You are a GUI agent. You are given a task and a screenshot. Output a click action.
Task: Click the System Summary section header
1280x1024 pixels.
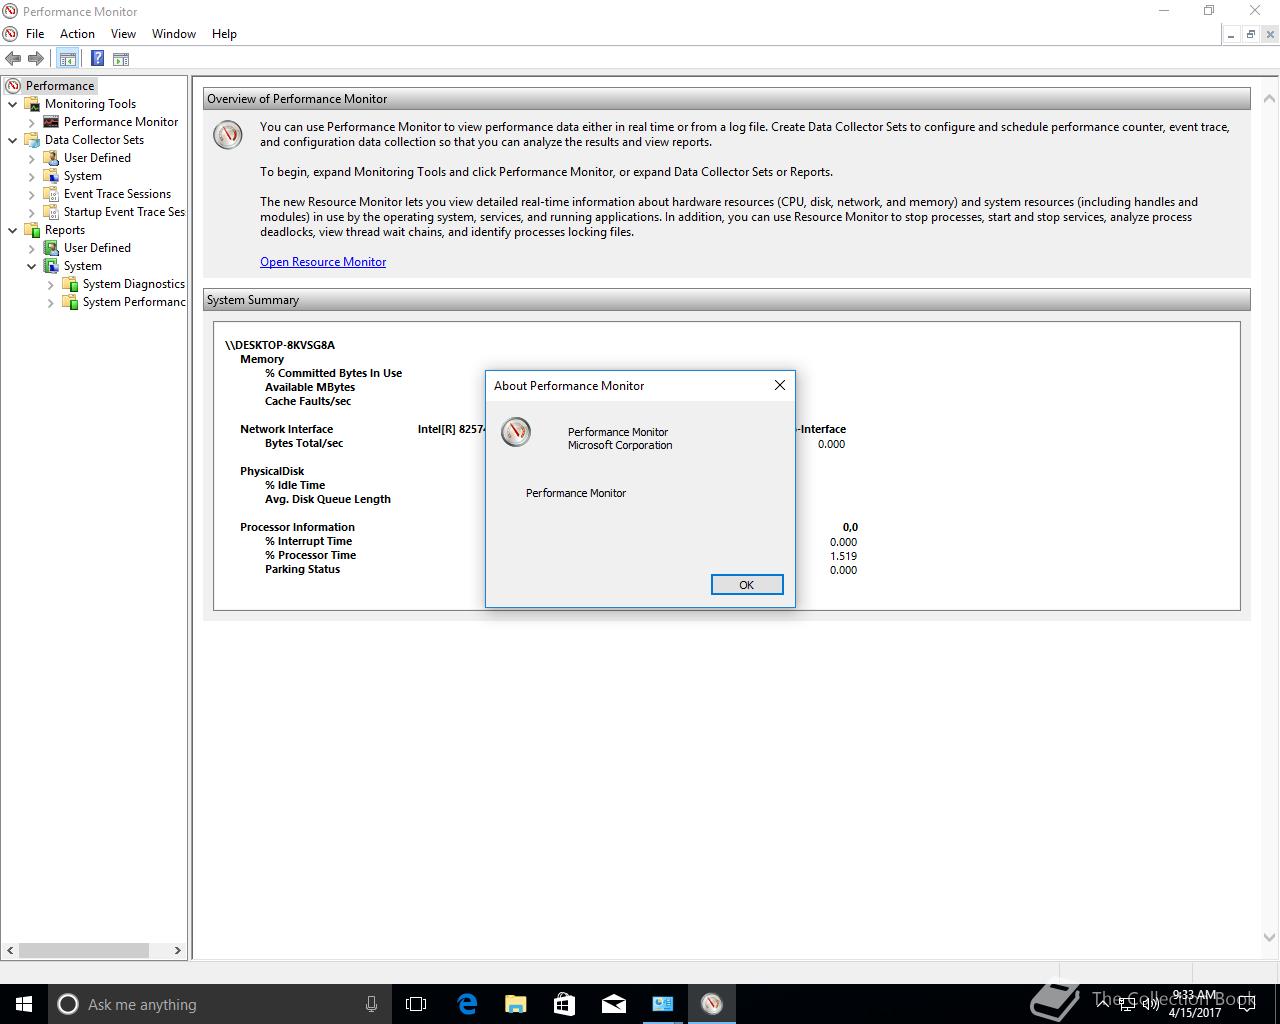727,300
